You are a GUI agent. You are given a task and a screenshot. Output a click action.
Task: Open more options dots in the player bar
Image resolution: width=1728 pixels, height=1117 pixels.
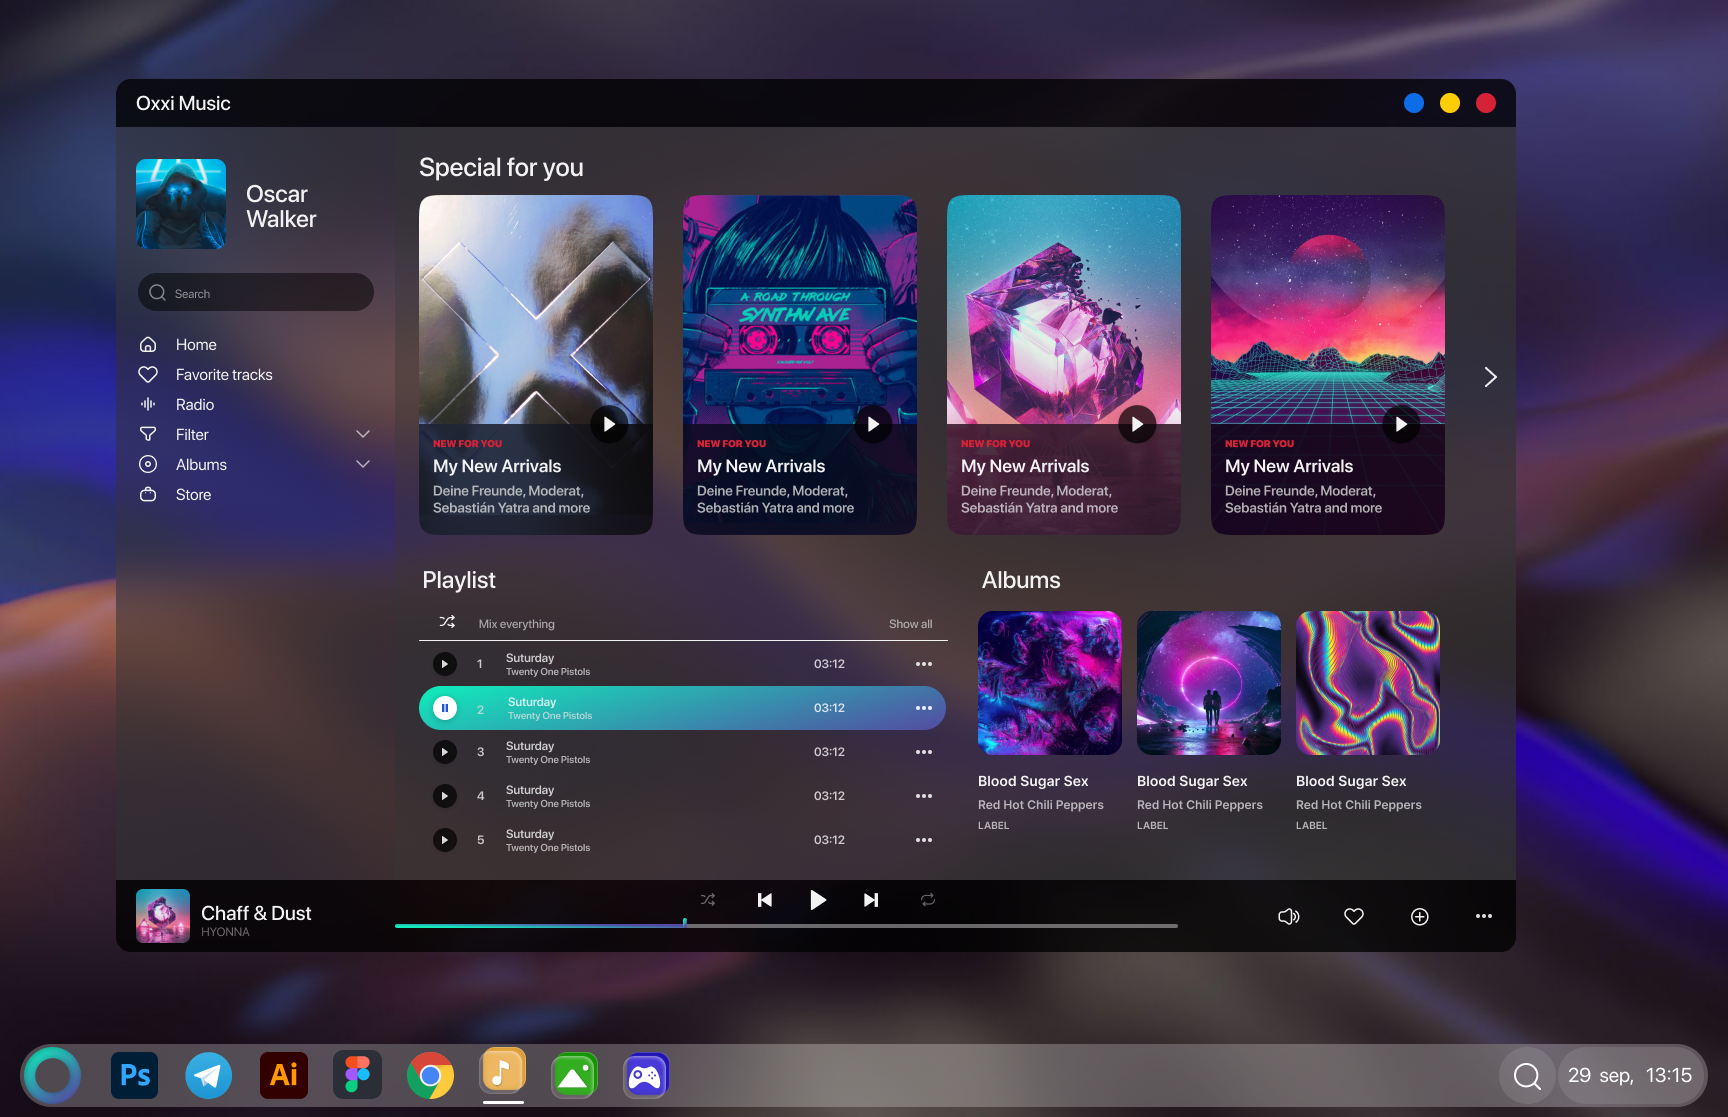tap(1484, 916)
